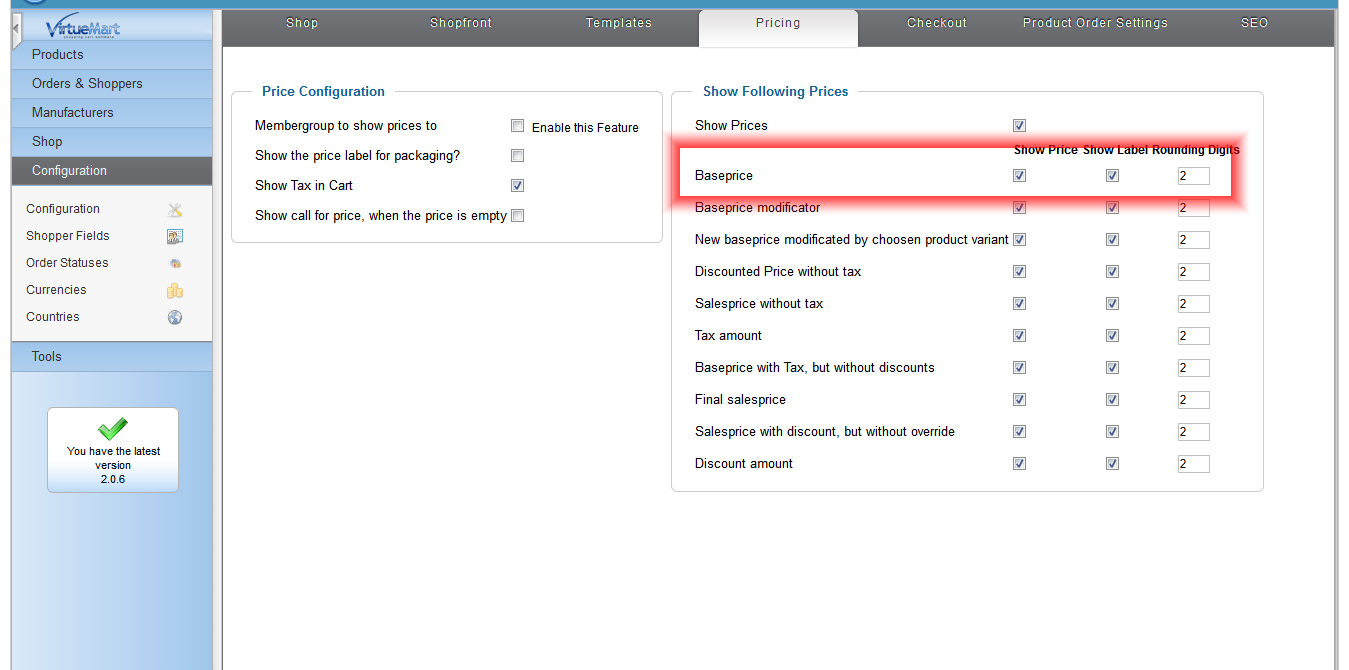The width and height of the screenshot is (1349, 670).
Task: Click the Configuration tools icon in sidebar
Action: [x=175, y=210]
